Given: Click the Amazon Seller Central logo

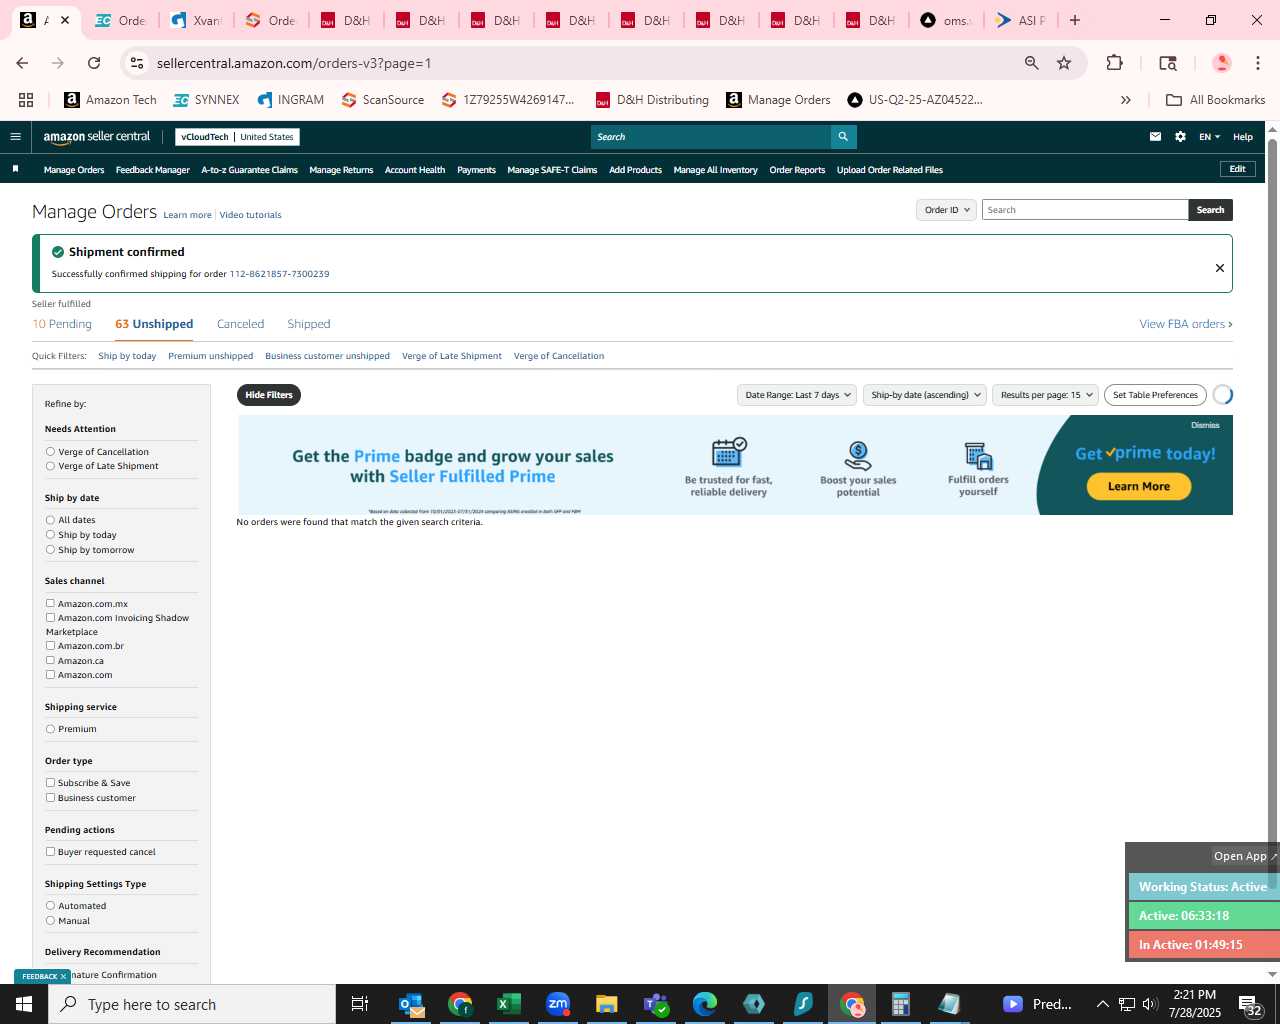Looking at the screenshot, I should (96, 137).
